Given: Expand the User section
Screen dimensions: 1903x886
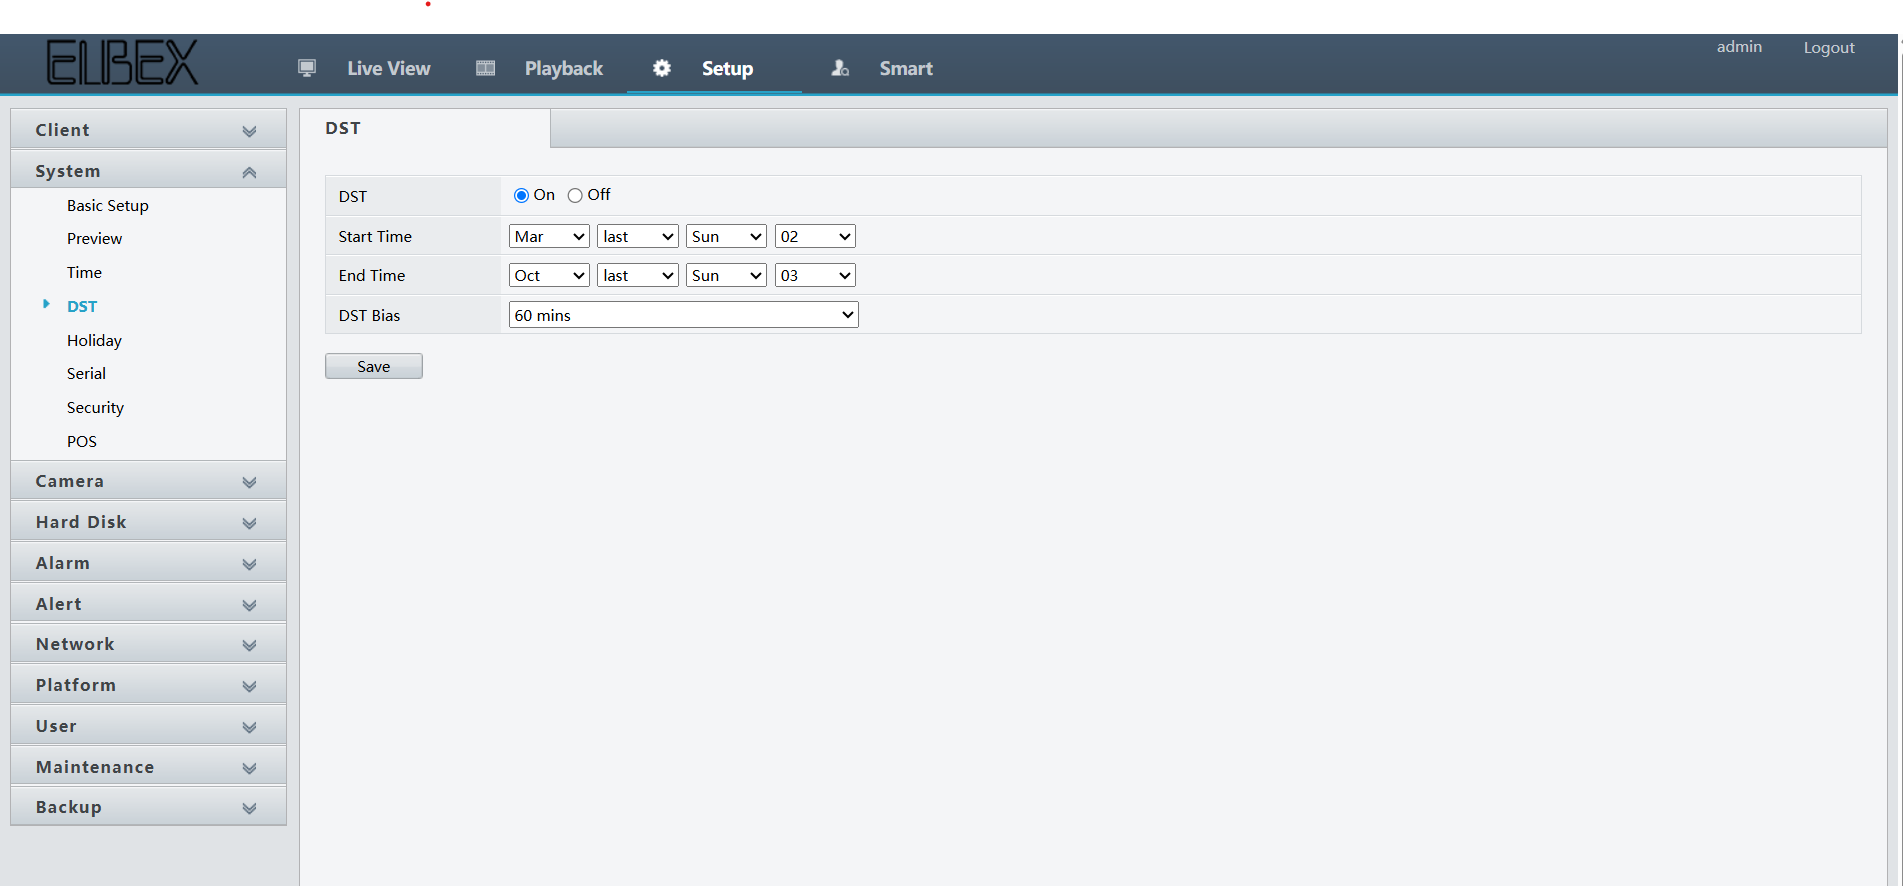Looking at the screenshot, I should pyautogui.click(x=148, y=726).
